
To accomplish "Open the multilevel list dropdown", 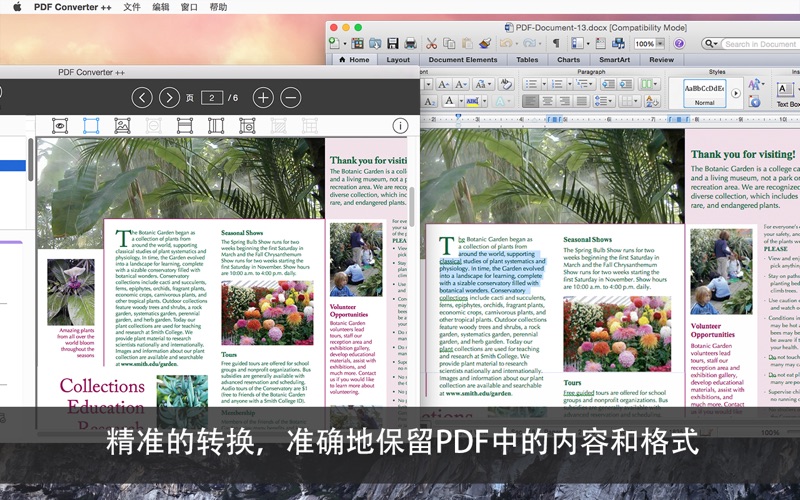I will coord(585,84).
